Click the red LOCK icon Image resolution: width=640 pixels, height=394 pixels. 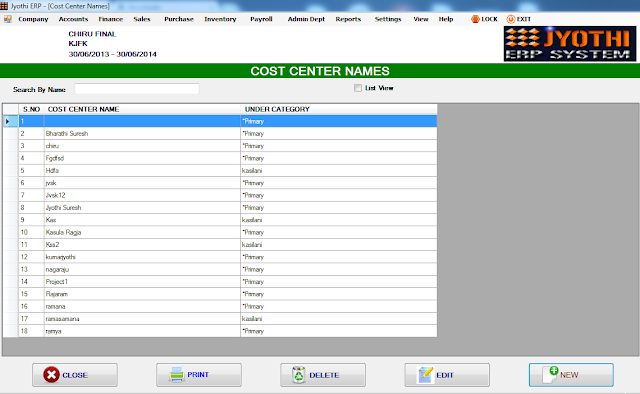tap(475, 19)
